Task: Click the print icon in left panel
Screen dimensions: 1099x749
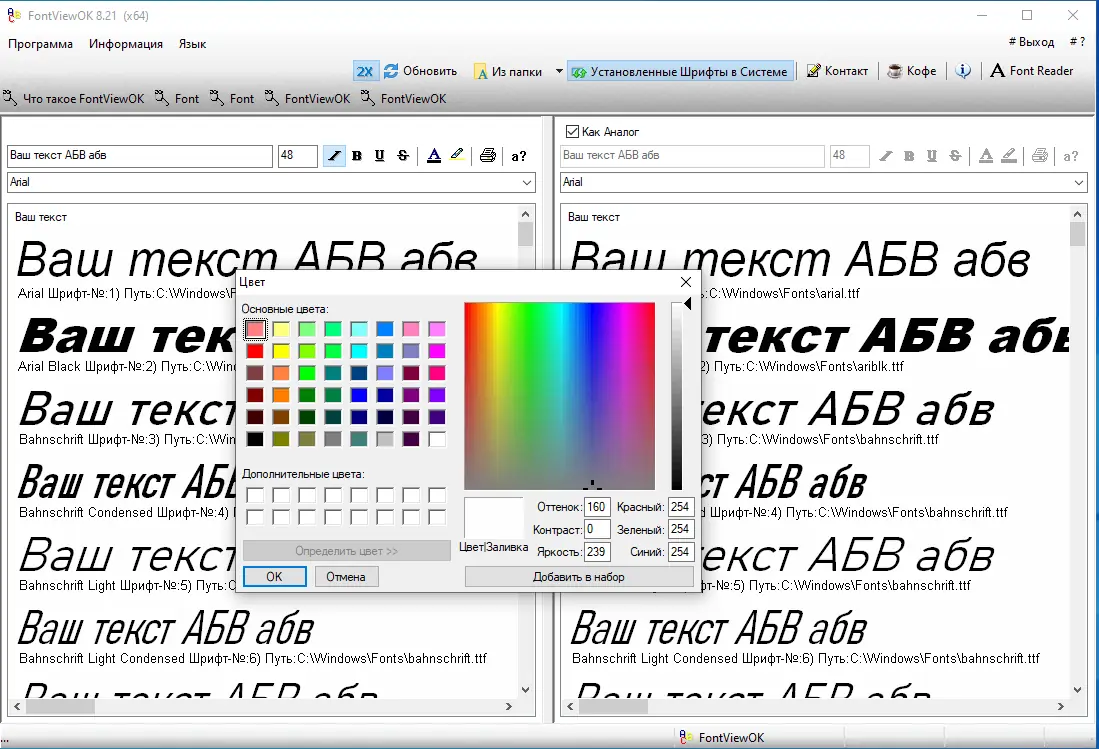Action: point(488,156)
